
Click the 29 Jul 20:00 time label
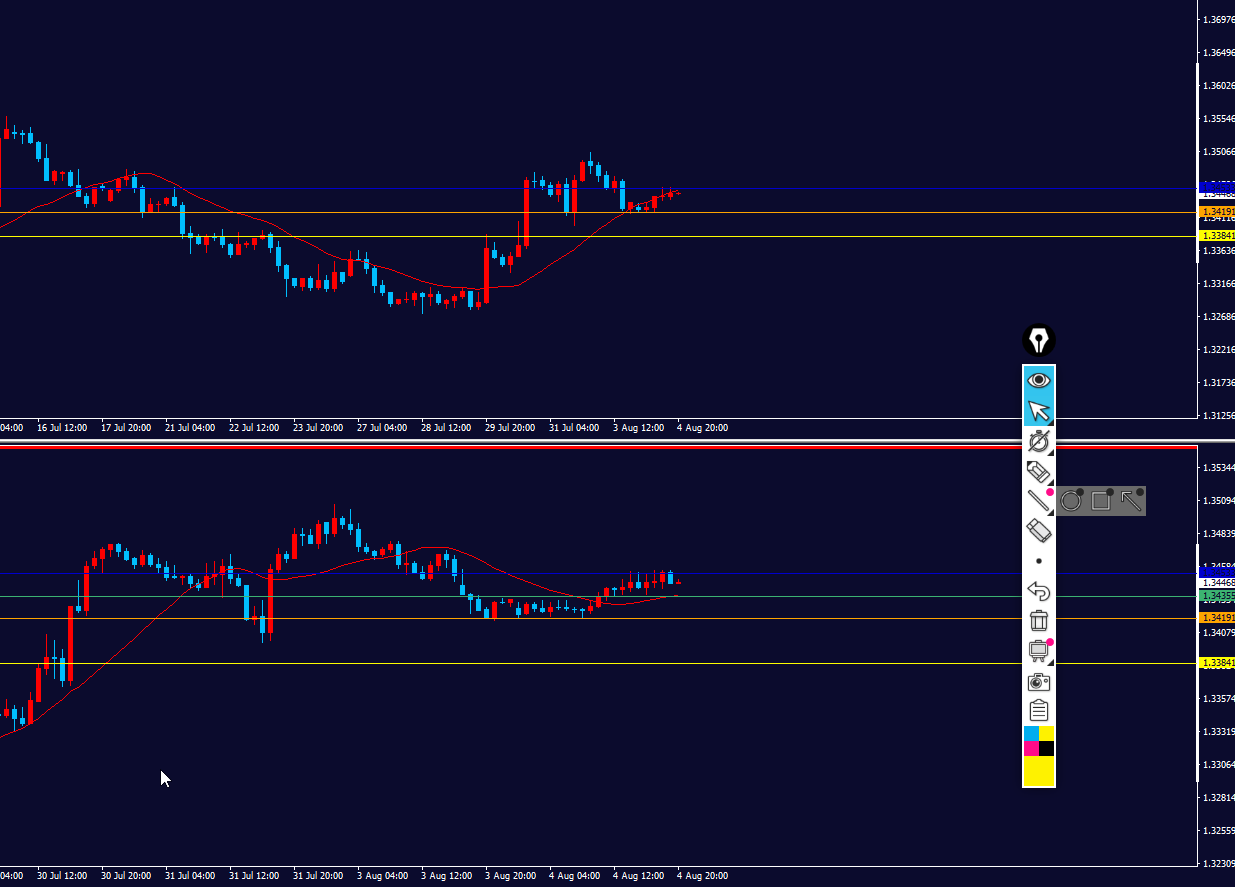(x=510, y=428)
